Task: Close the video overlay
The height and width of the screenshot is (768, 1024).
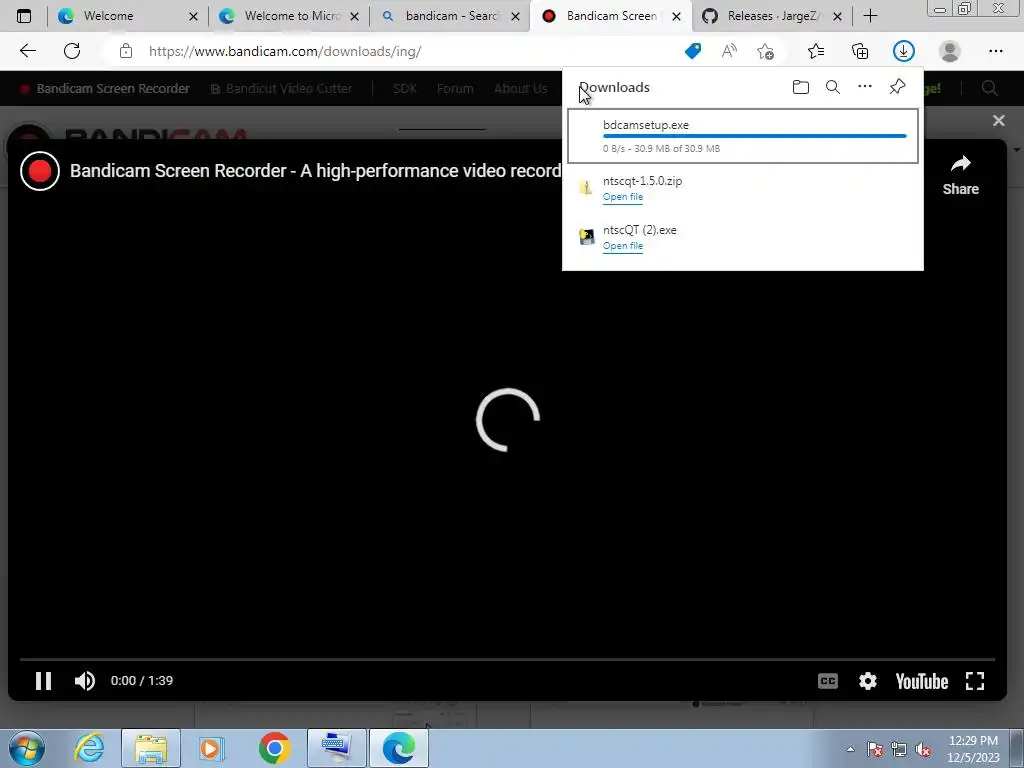Action: (x=999, y=120)
